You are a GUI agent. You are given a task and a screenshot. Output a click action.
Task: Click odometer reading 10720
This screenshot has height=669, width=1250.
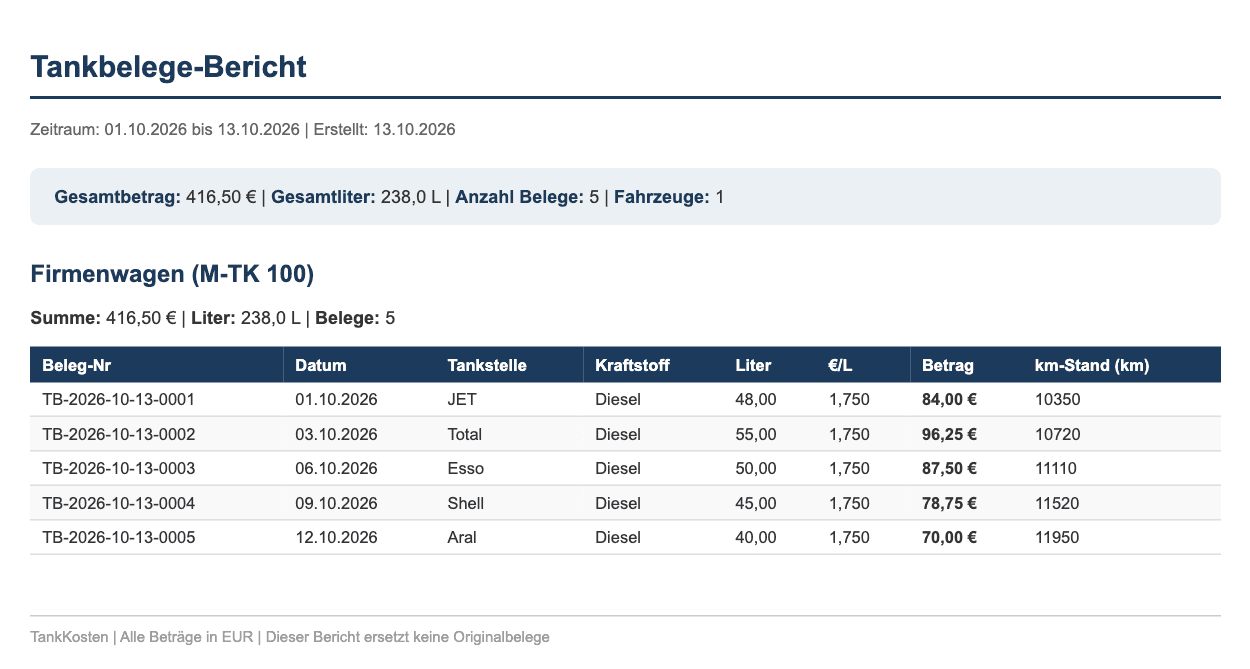[x=1057, y=434]
